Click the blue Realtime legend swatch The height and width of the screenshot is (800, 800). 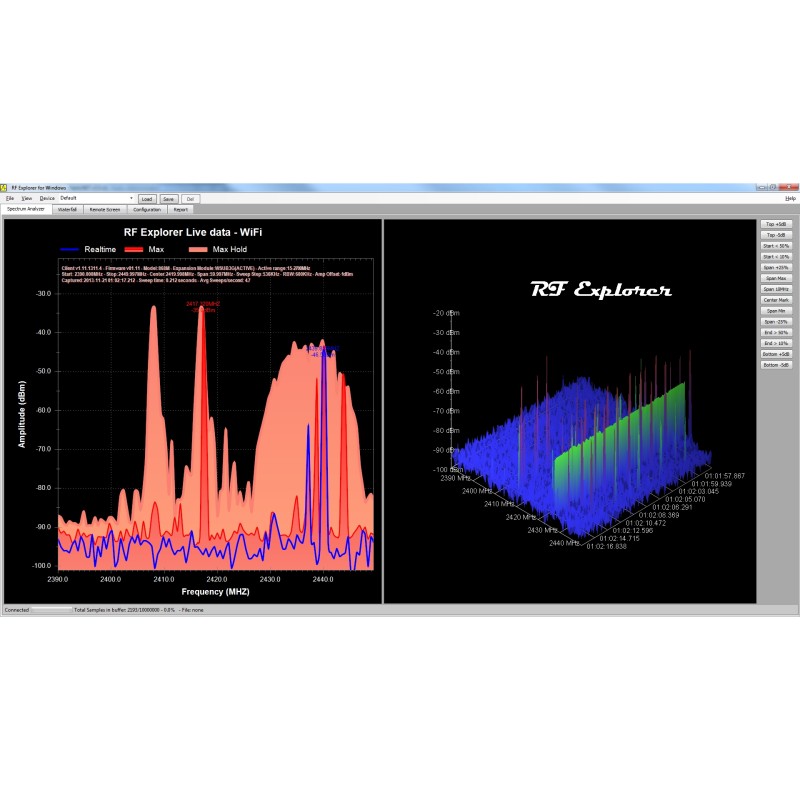[x=69, y=249]
